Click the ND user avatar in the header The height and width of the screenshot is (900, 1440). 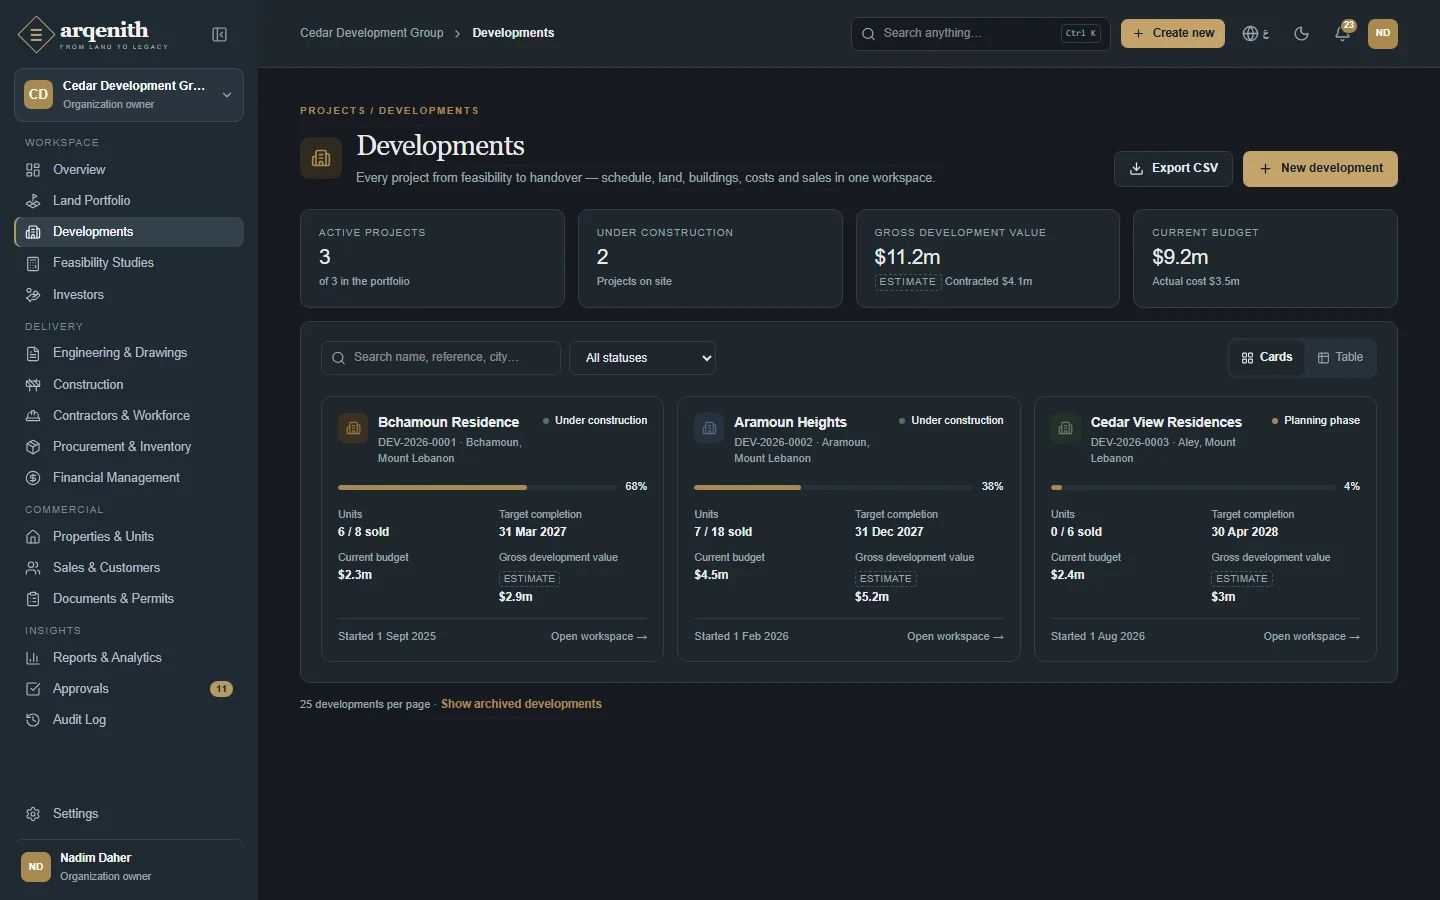[1383, 33]
